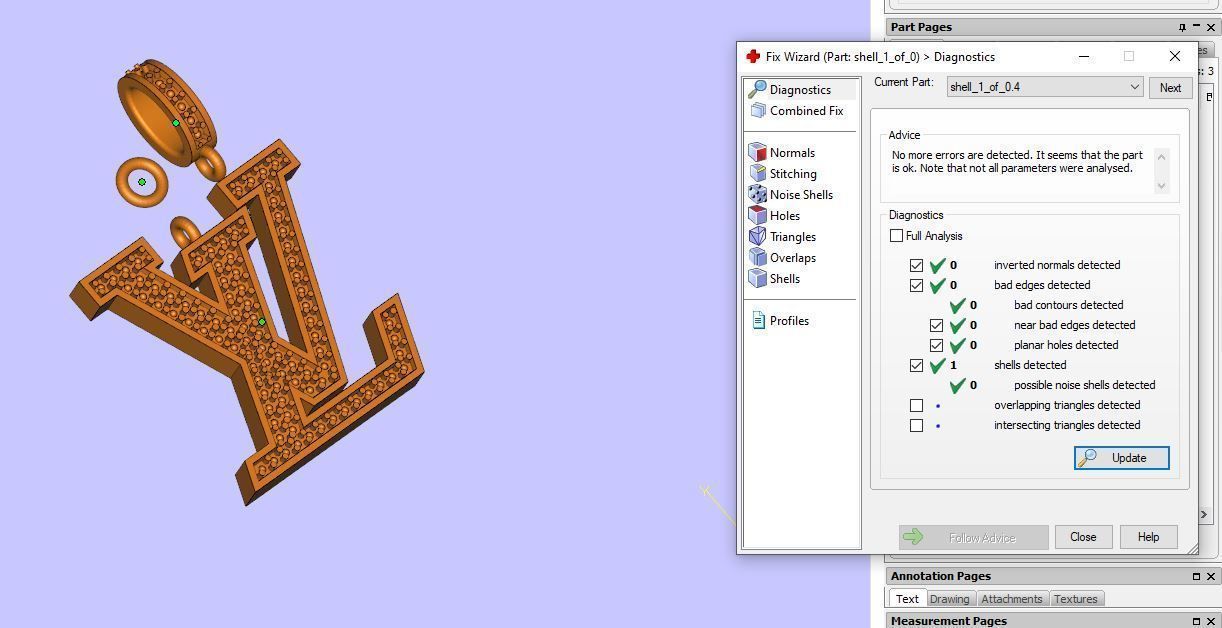Click the grayed Follow Advice button
The height and width of the screenshot is (628, 1222).
973,537
